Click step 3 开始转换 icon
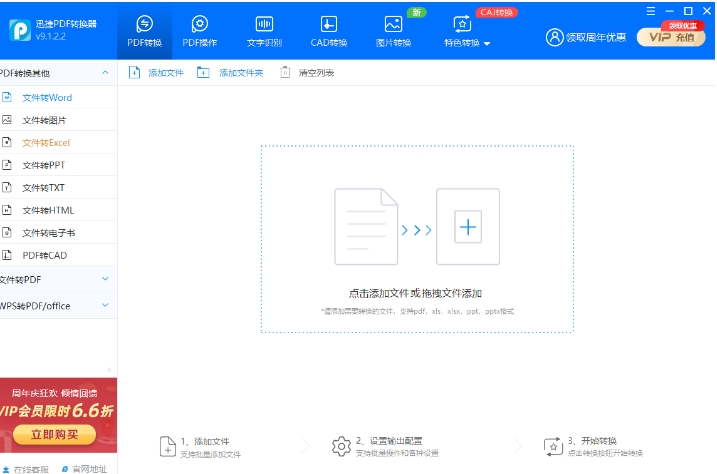Screen dimensions: 717x474 (553, 446)
